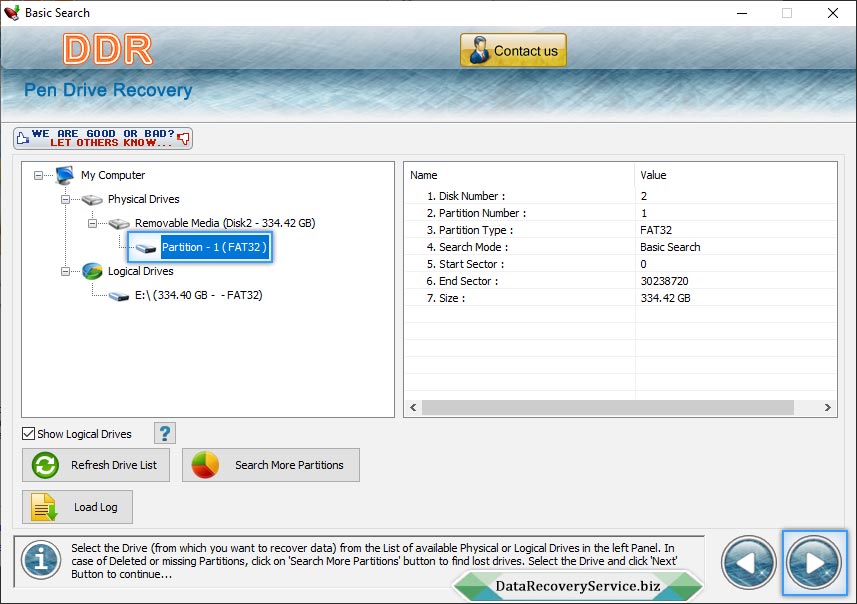Click the Search More Partitions button
This screenshot has height=604, width=857.
pos(271,465)
